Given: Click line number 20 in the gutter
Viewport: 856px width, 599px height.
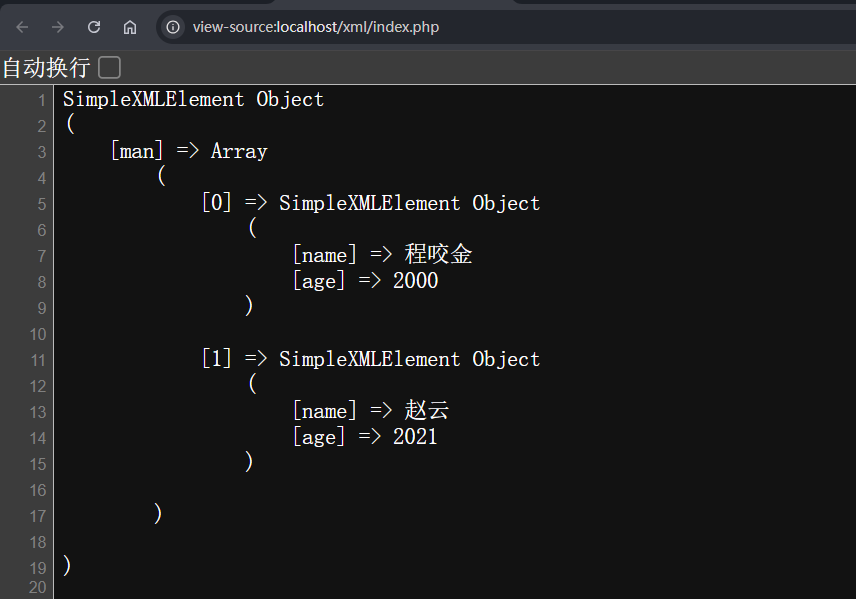Looking at the screenshot, I should tap(38, 588).
